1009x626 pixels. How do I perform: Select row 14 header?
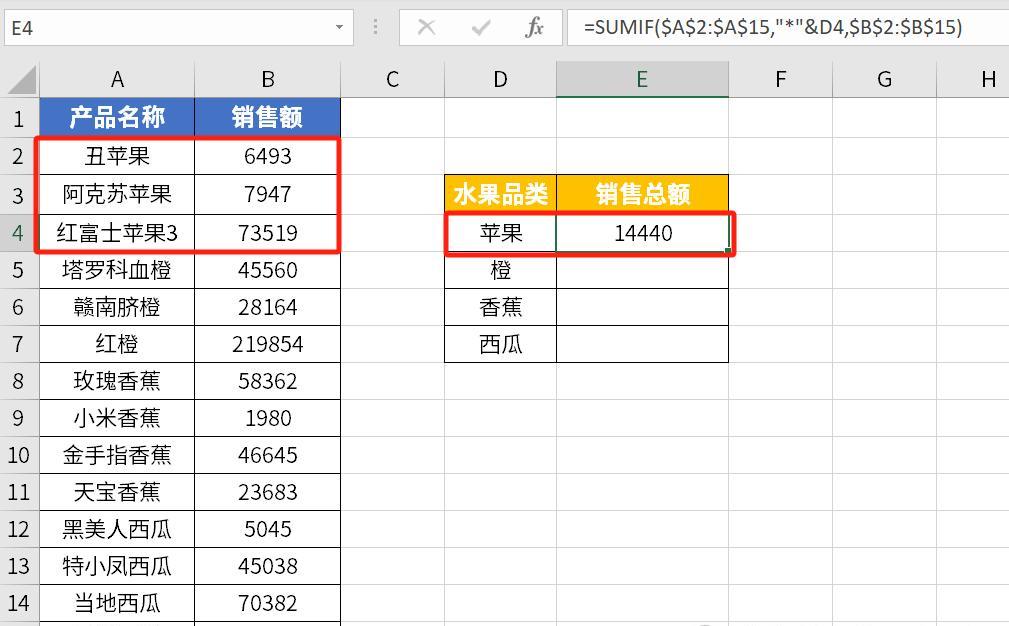pyautogui.click(x=19, y=603)
